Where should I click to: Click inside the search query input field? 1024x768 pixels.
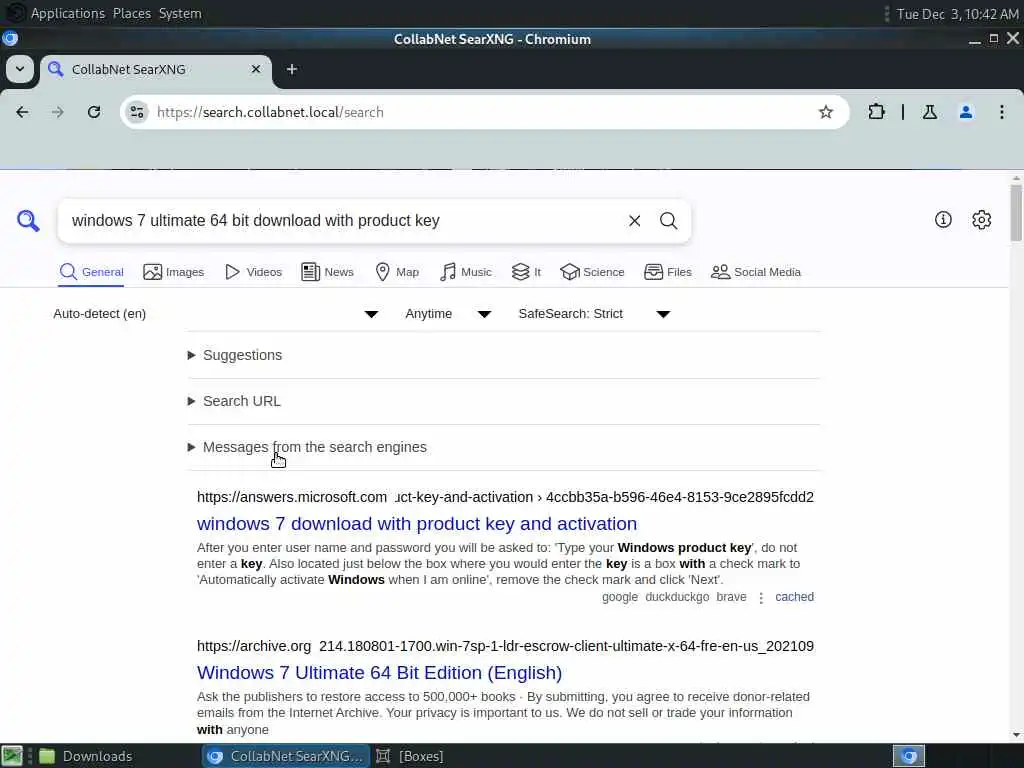pos(343,221)
